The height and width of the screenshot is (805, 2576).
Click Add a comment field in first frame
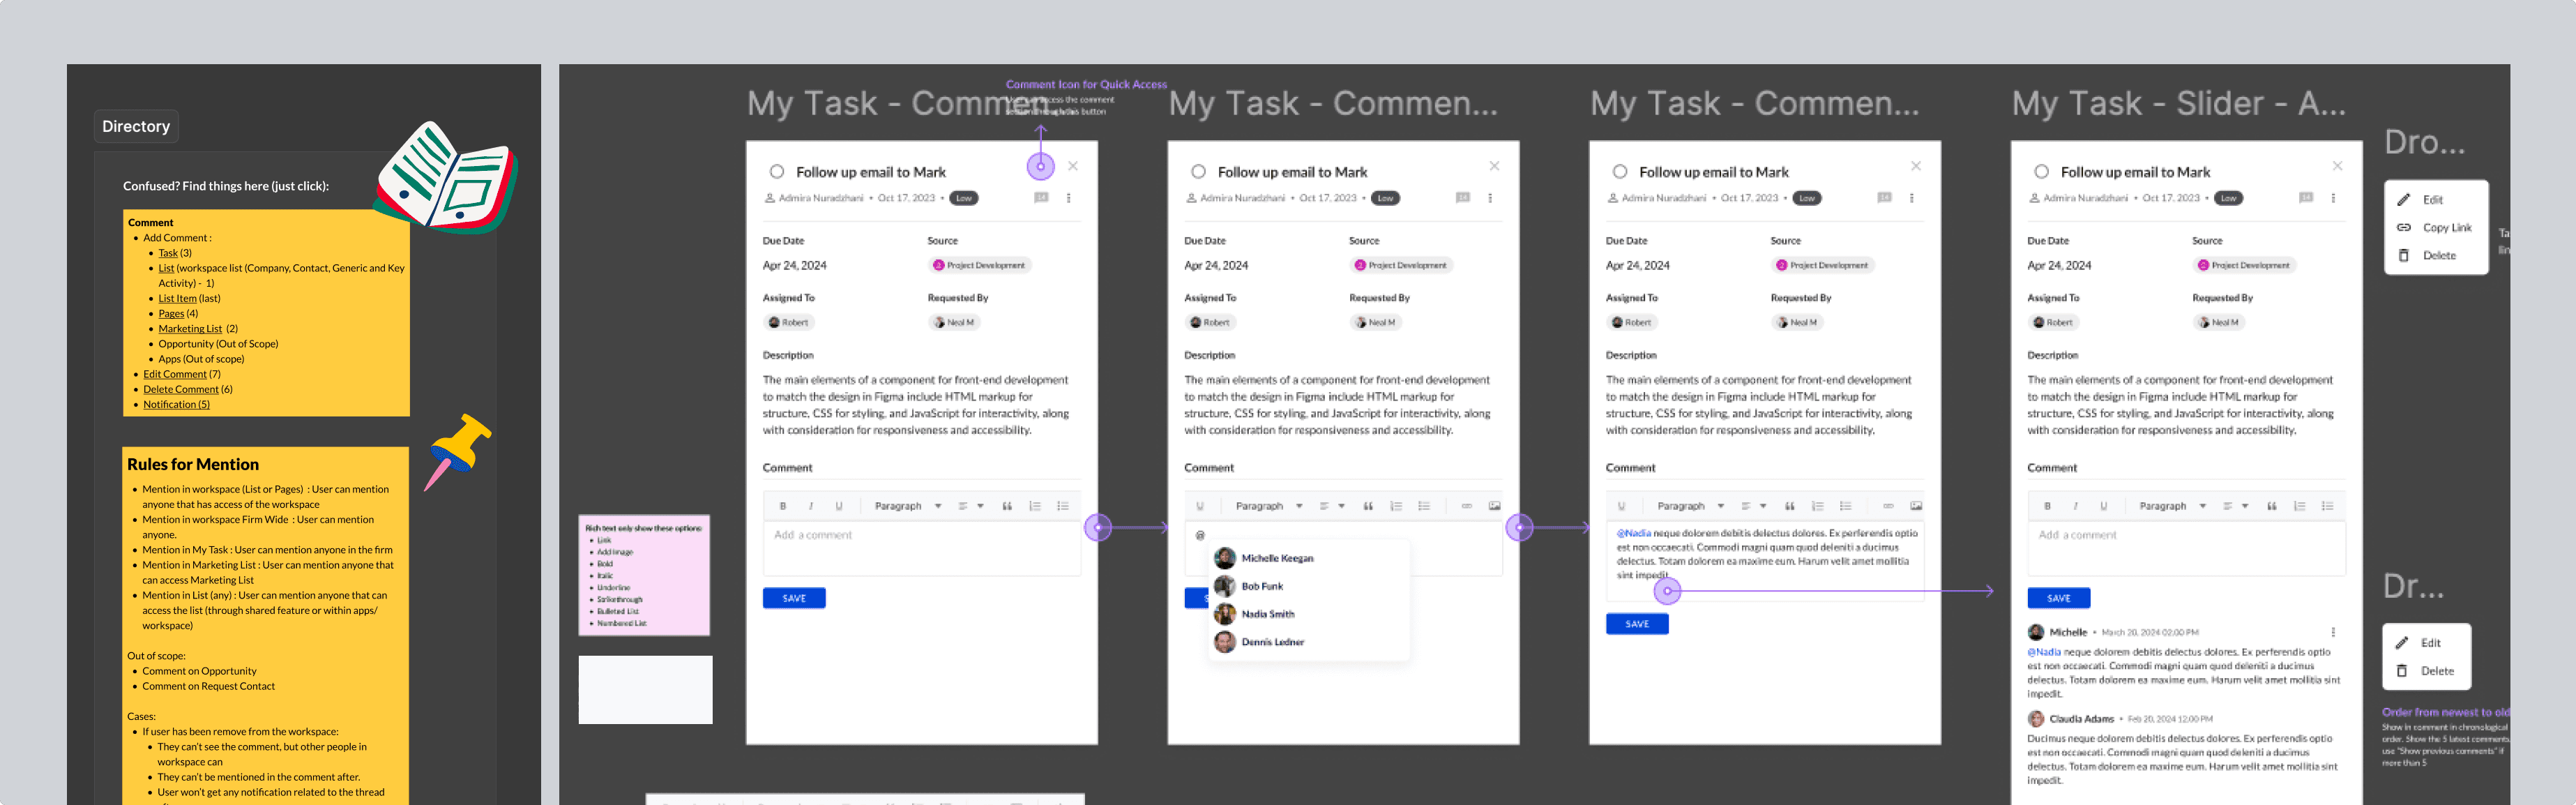922,548
